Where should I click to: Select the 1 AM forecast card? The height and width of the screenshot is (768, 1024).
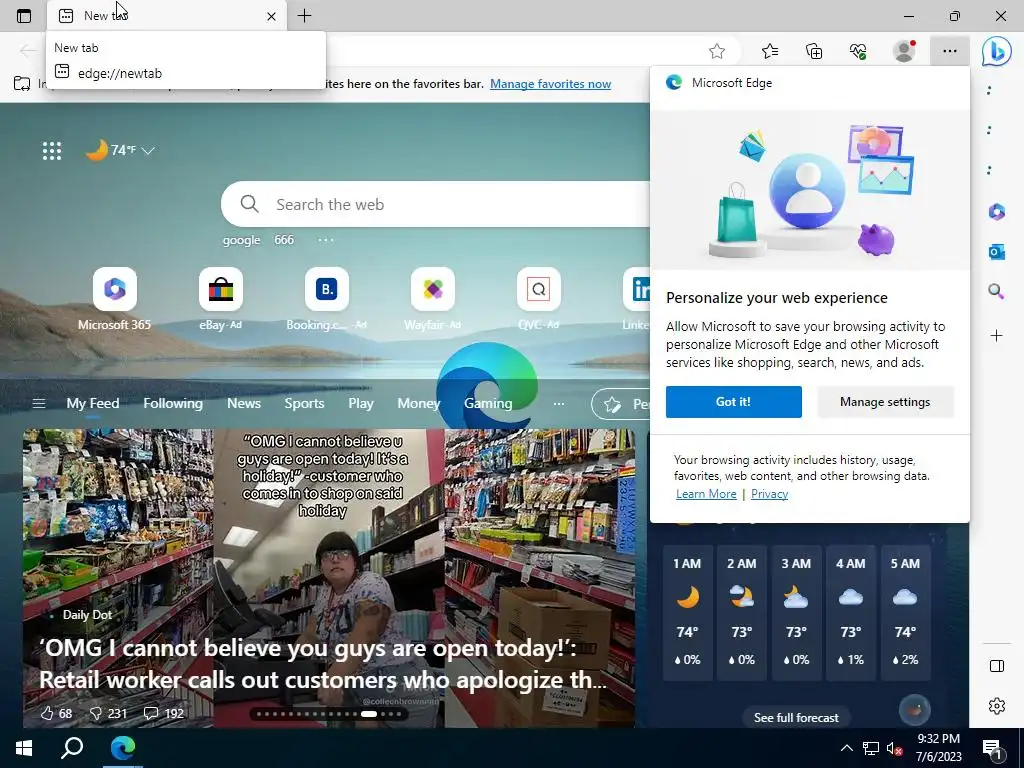(687, 613)
